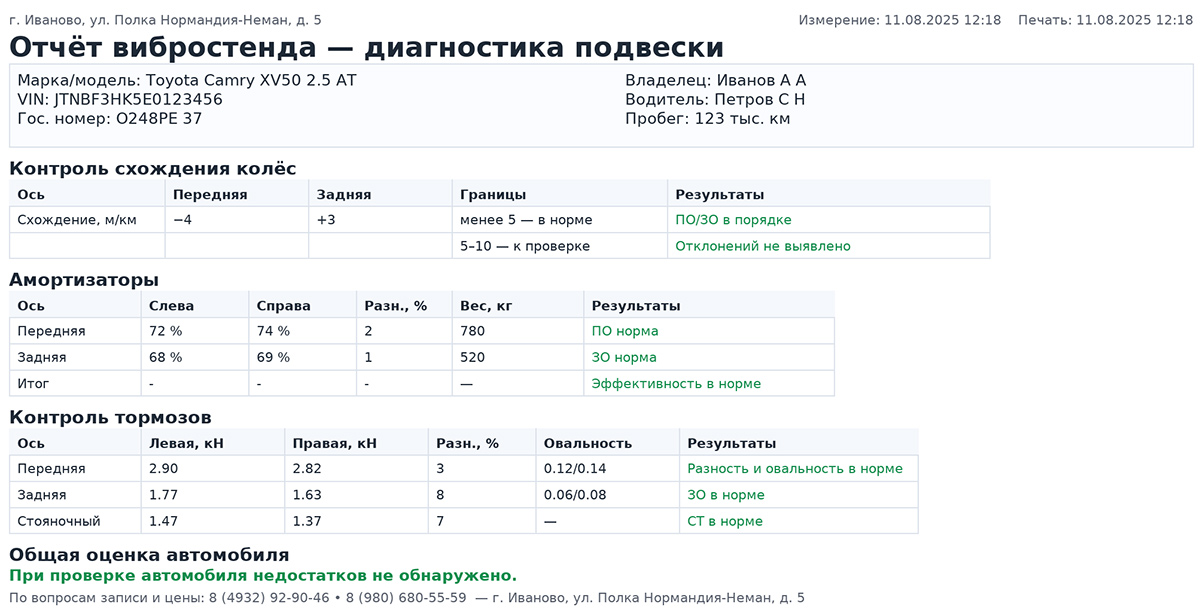Click the 'Амортизаторы' section heading
This screenshot has width=1200, height=616.
click(84, 280)
